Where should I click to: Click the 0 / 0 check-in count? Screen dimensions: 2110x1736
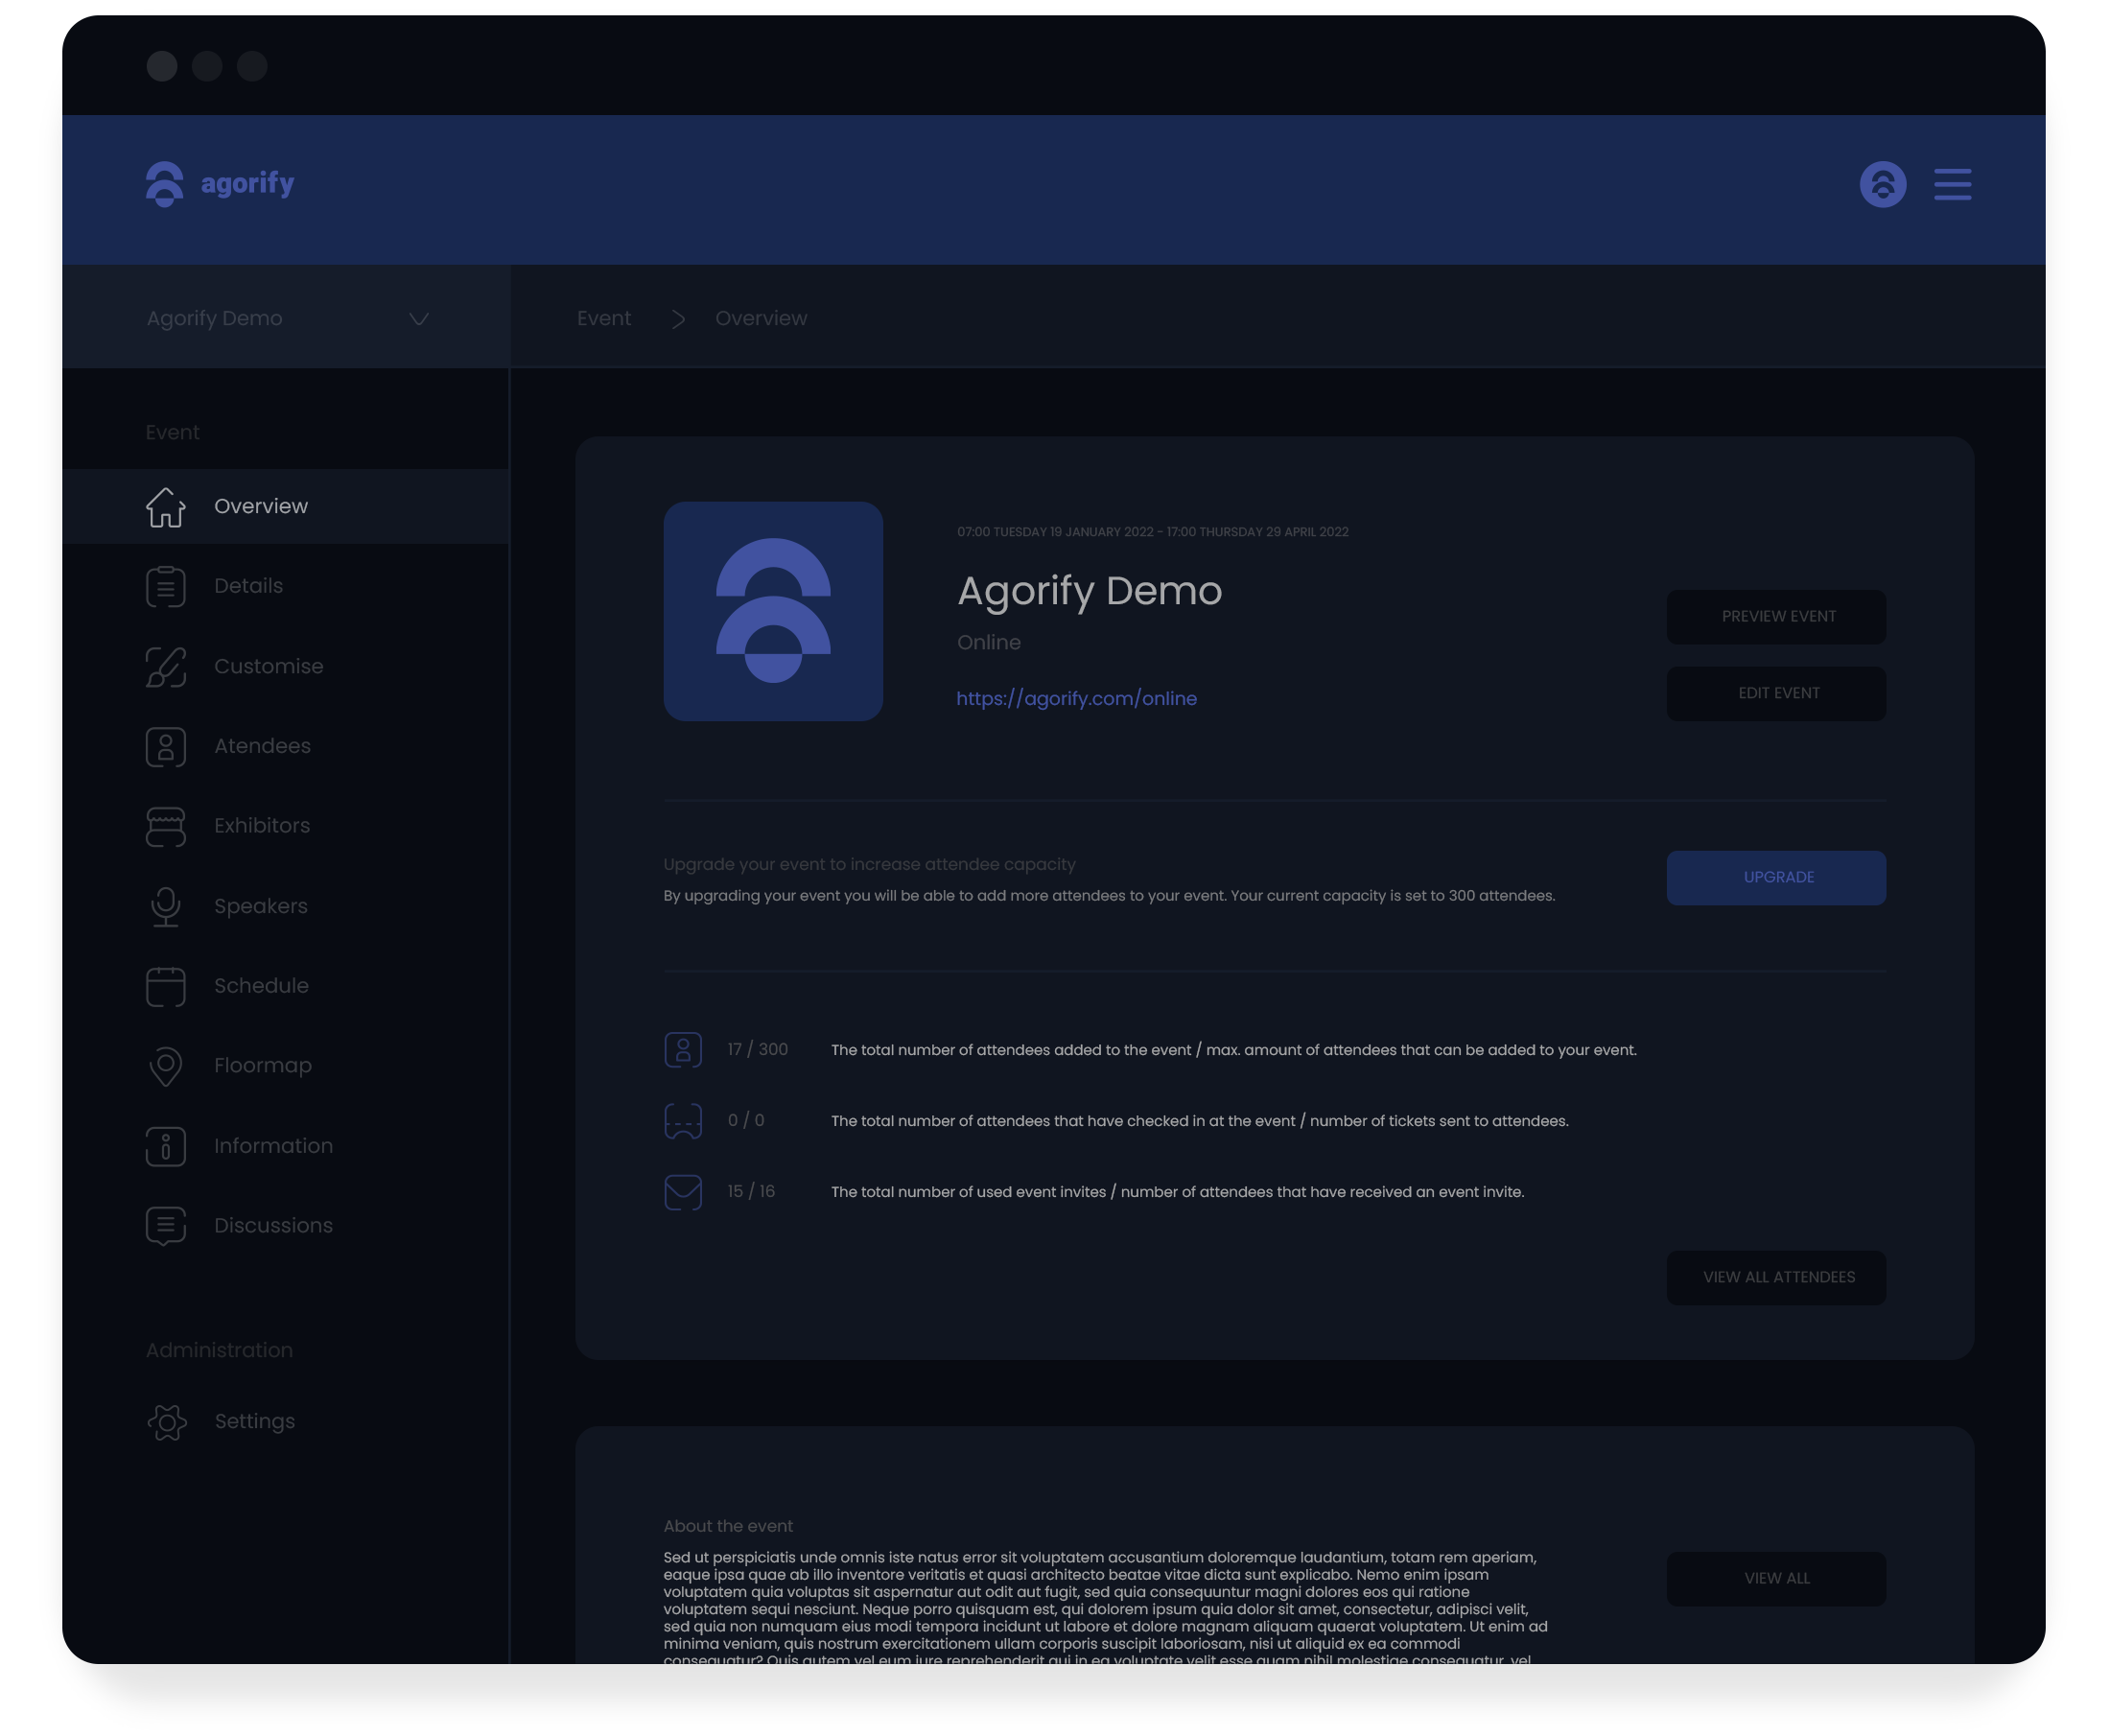click(746, 1121)
